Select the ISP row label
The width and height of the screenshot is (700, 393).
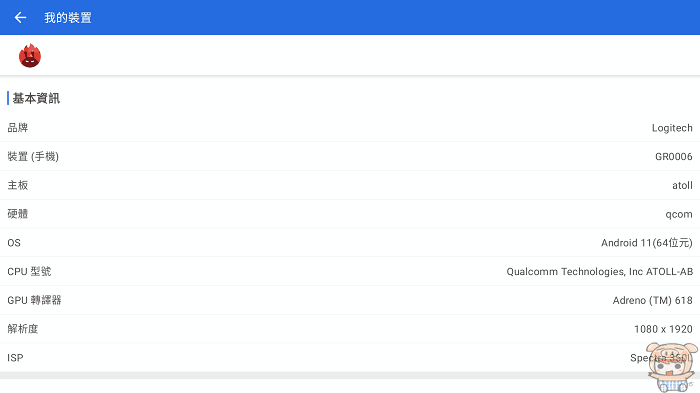click(15, 358)
